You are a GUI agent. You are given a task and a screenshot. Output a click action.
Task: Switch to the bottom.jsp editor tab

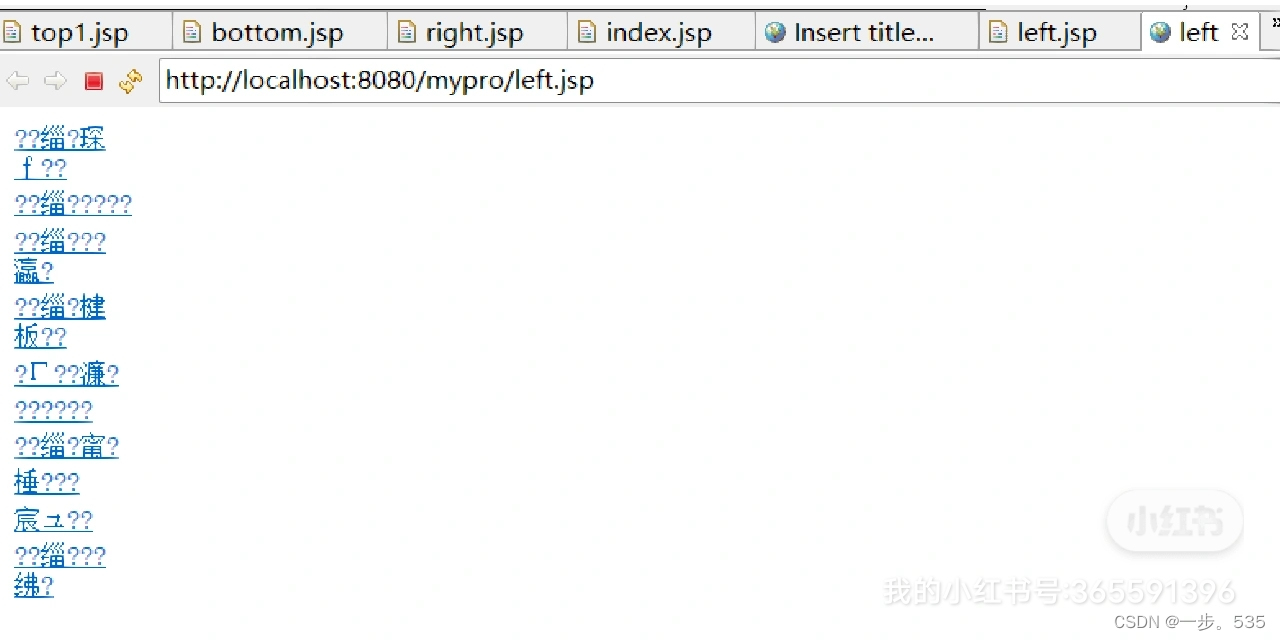[x=280, y=32]
